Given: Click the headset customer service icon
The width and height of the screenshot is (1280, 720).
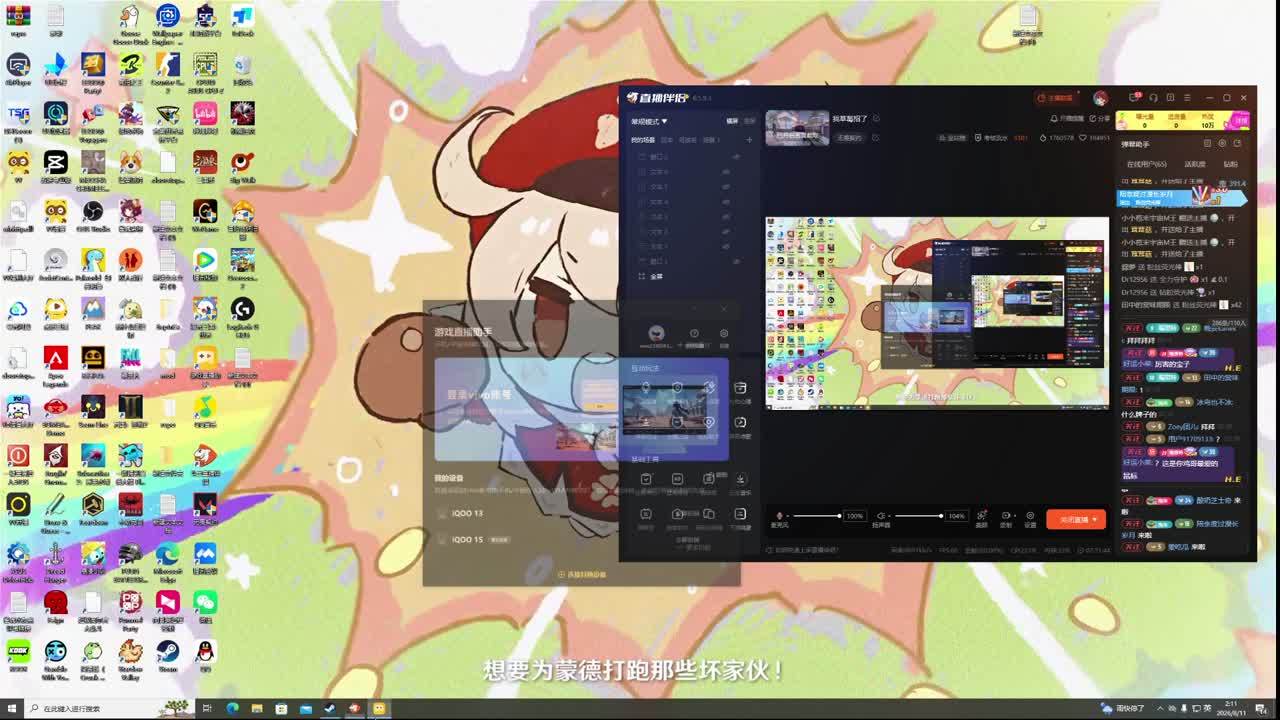Looking at the screenshot, I should (1153, 98).
